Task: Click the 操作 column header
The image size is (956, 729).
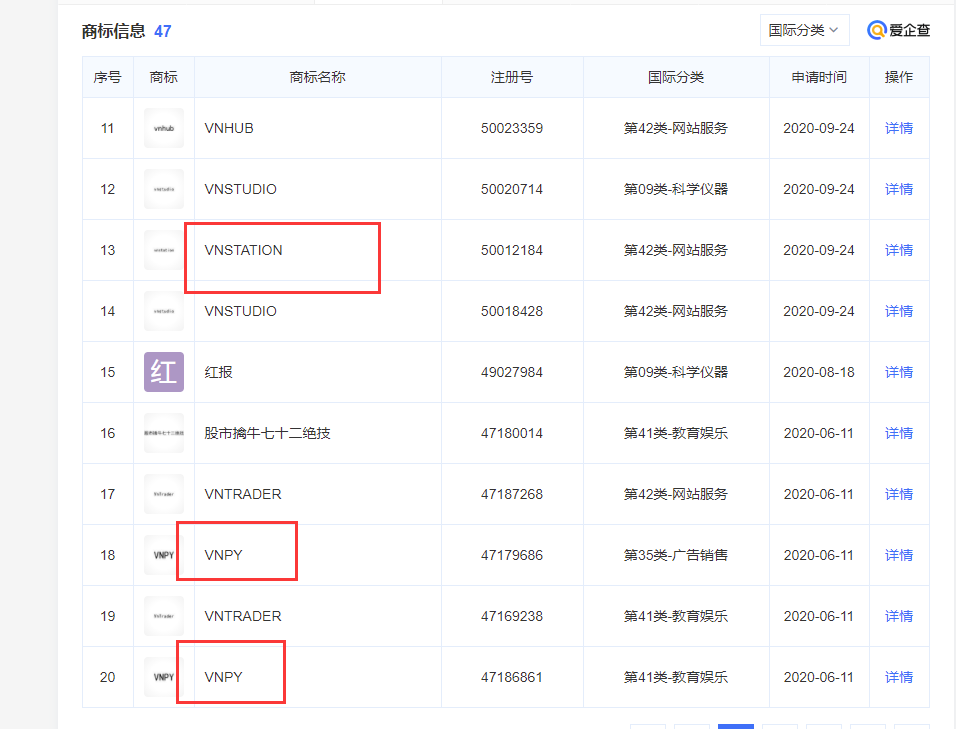Action: 899,77
